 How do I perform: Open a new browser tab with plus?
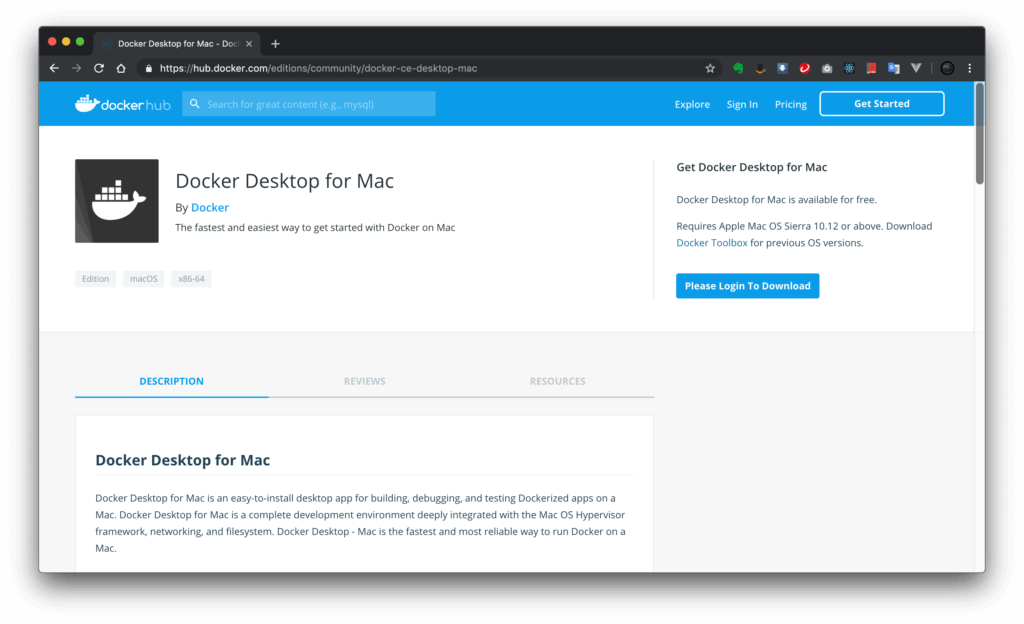275,44
